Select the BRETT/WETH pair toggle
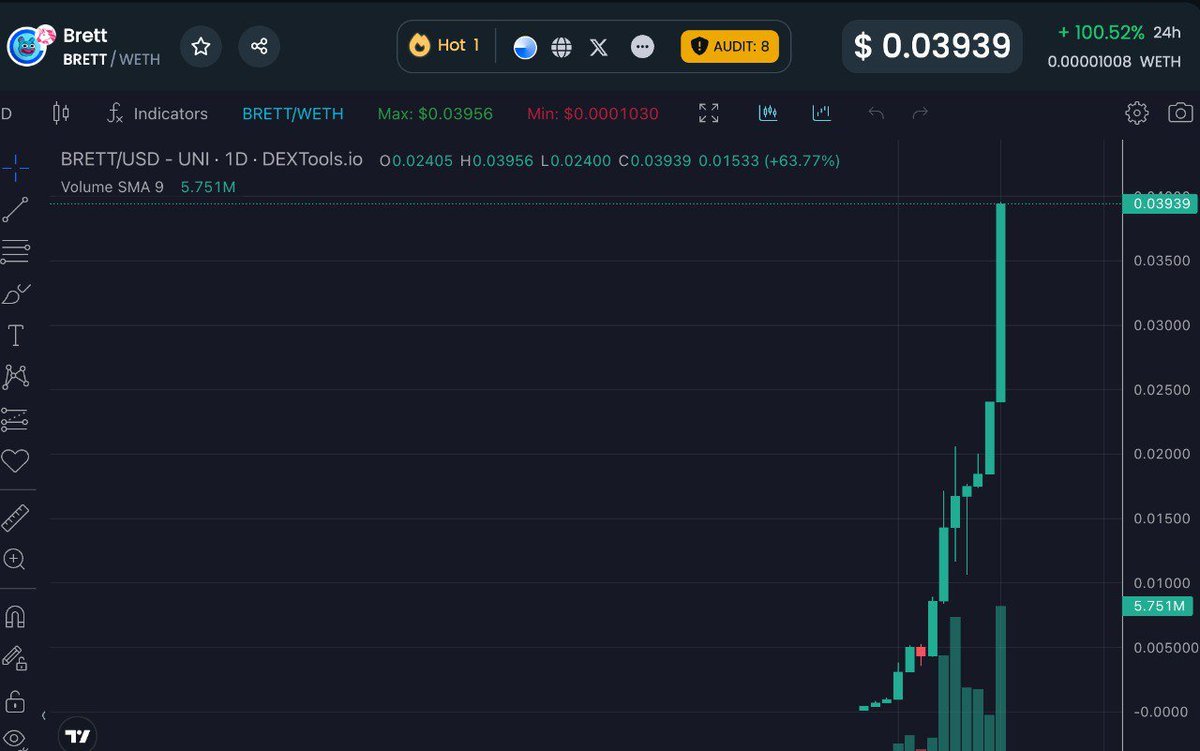This screenshot has width=1200, height=751. tap(293, 113)
